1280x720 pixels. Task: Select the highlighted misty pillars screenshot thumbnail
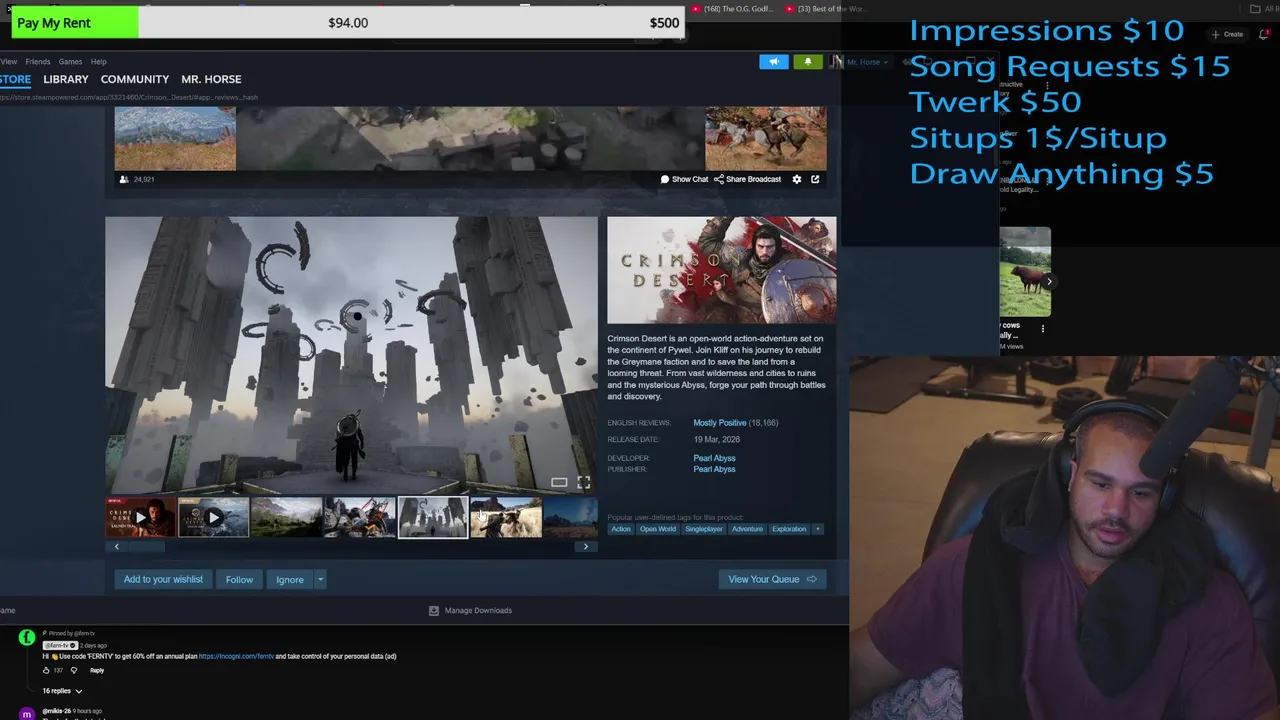pos(433,518)
